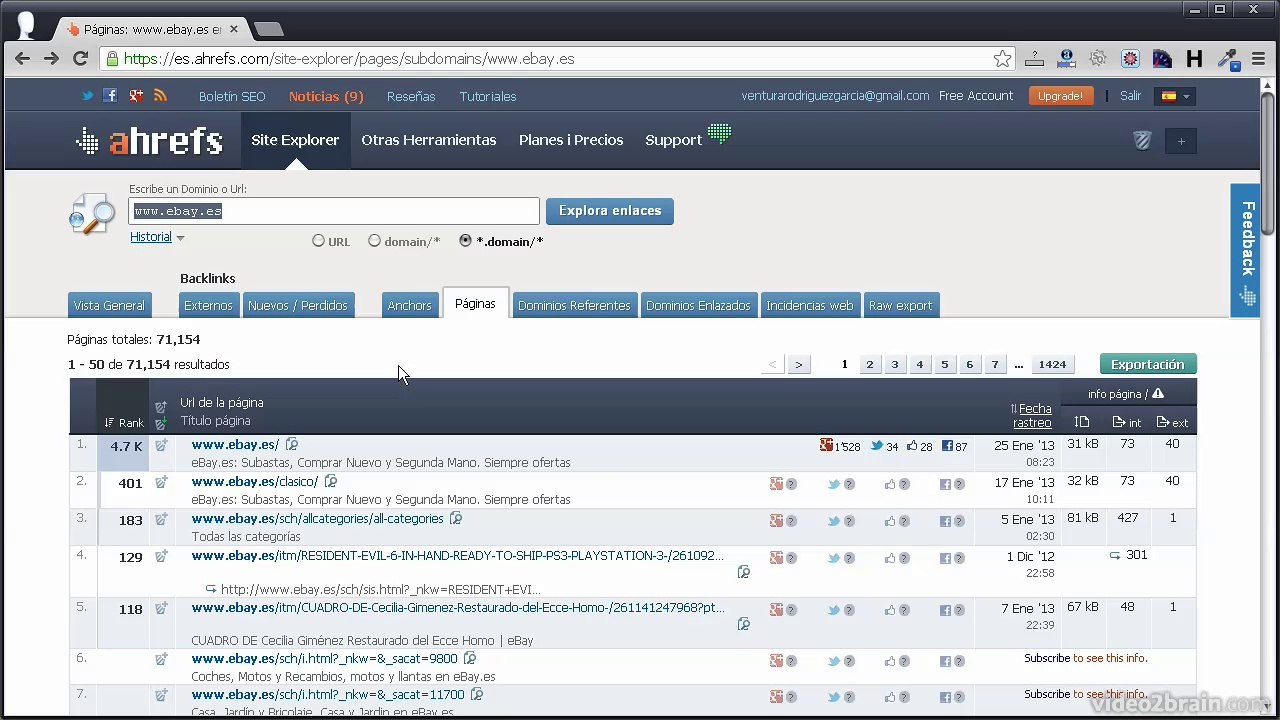Open the Raw export tab
The image size is (1280, 720).
click(900, 305)
